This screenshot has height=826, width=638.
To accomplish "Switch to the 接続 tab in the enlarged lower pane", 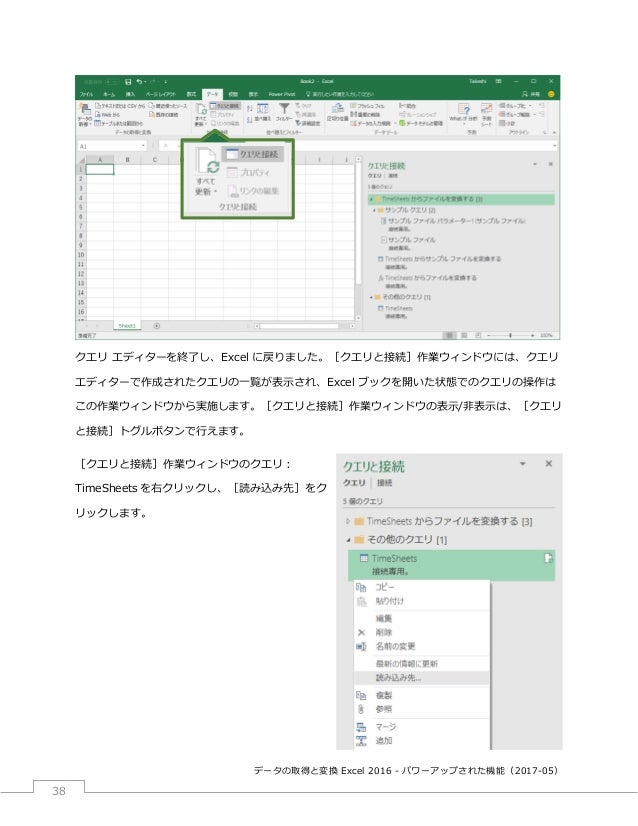I will pyautogui.click(x=385, y=483).
